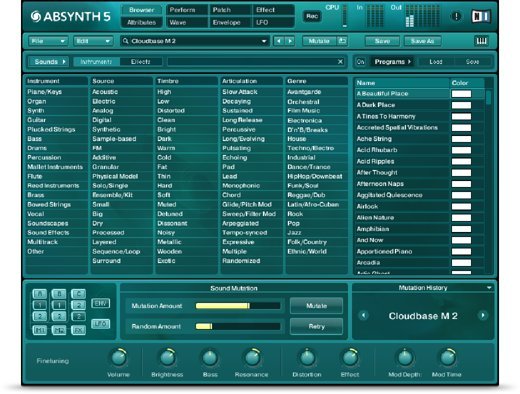Open the Wave window tab
520x394 pixels.
187,22
